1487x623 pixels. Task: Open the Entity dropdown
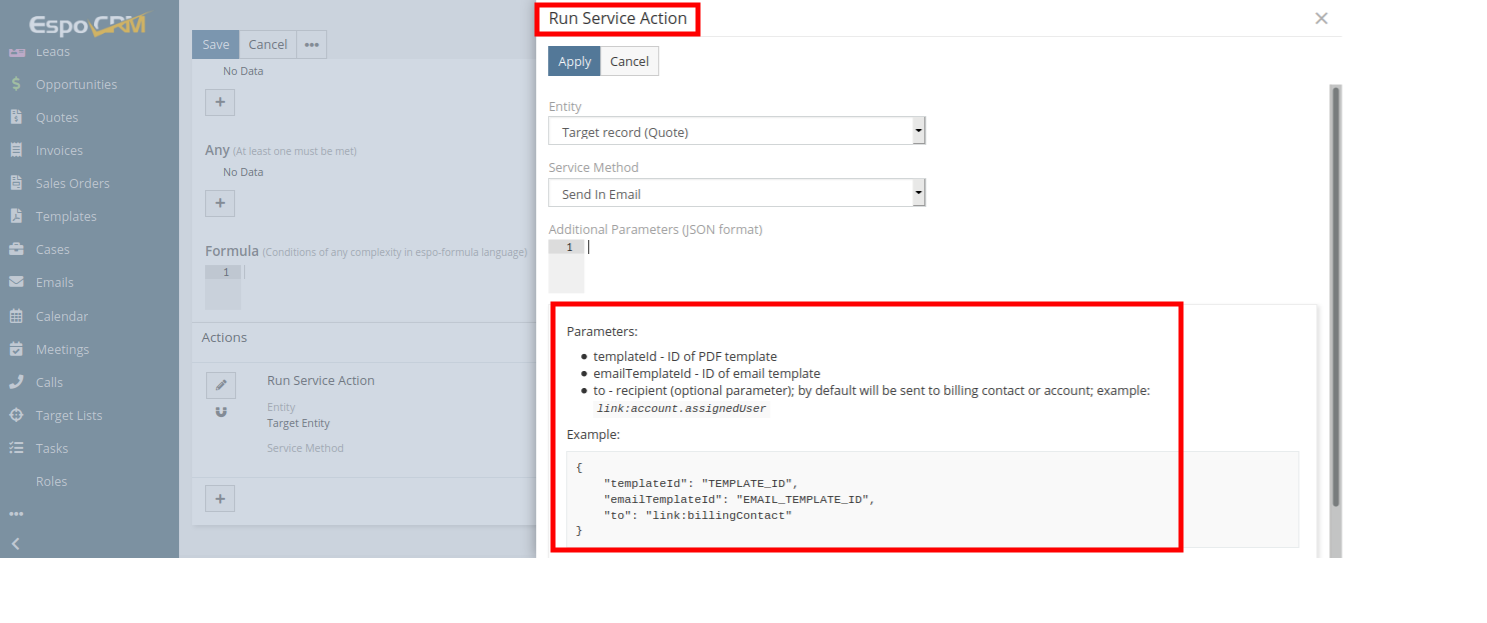coord(736,132)
